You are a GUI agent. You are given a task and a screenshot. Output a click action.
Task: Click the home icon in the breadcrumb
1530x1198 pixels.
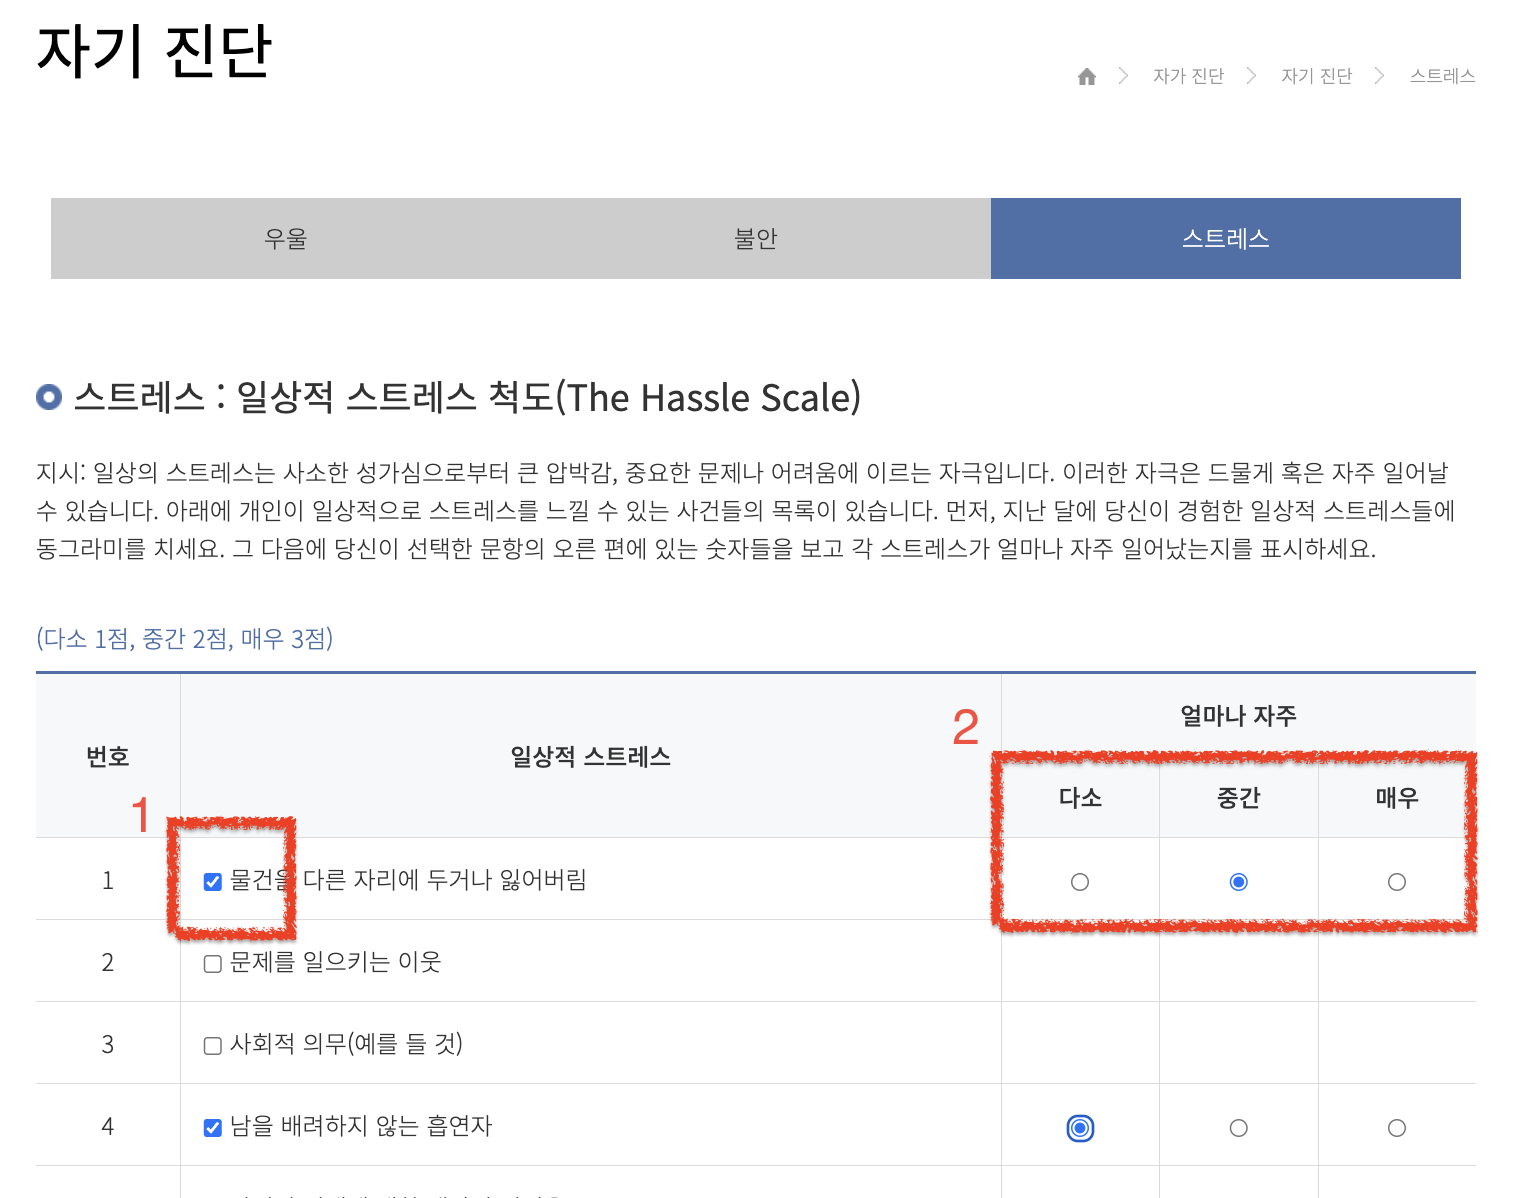tap(1086, 75)
